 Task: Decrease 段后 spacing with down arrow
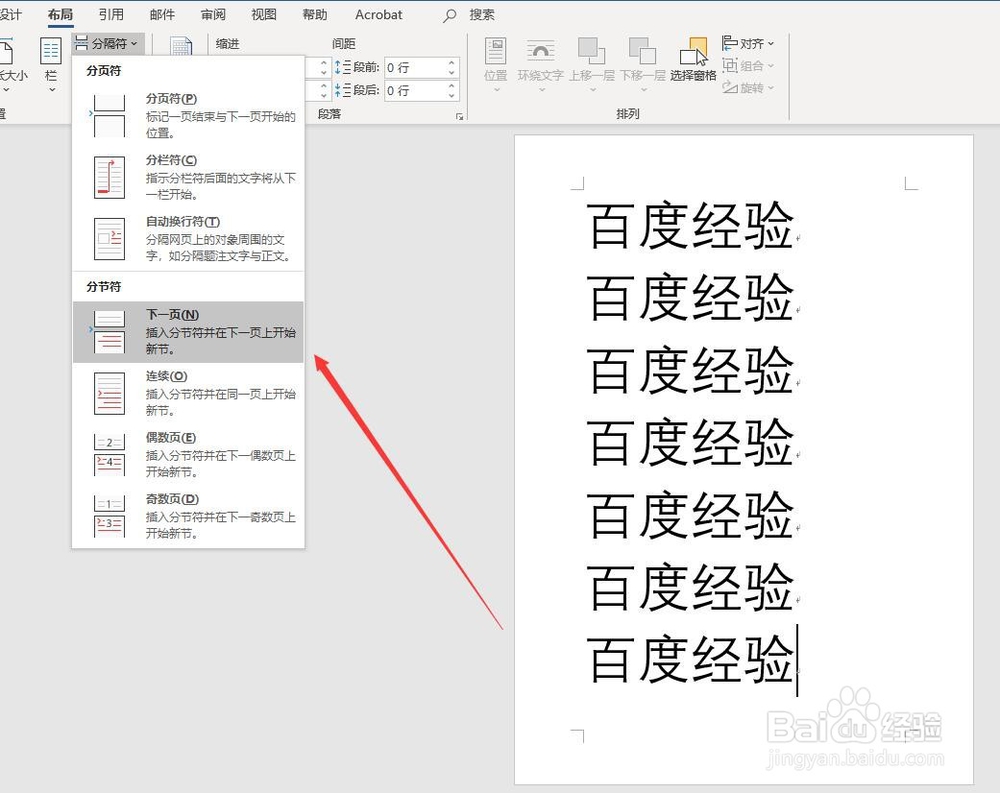click(x=452, y=95)
